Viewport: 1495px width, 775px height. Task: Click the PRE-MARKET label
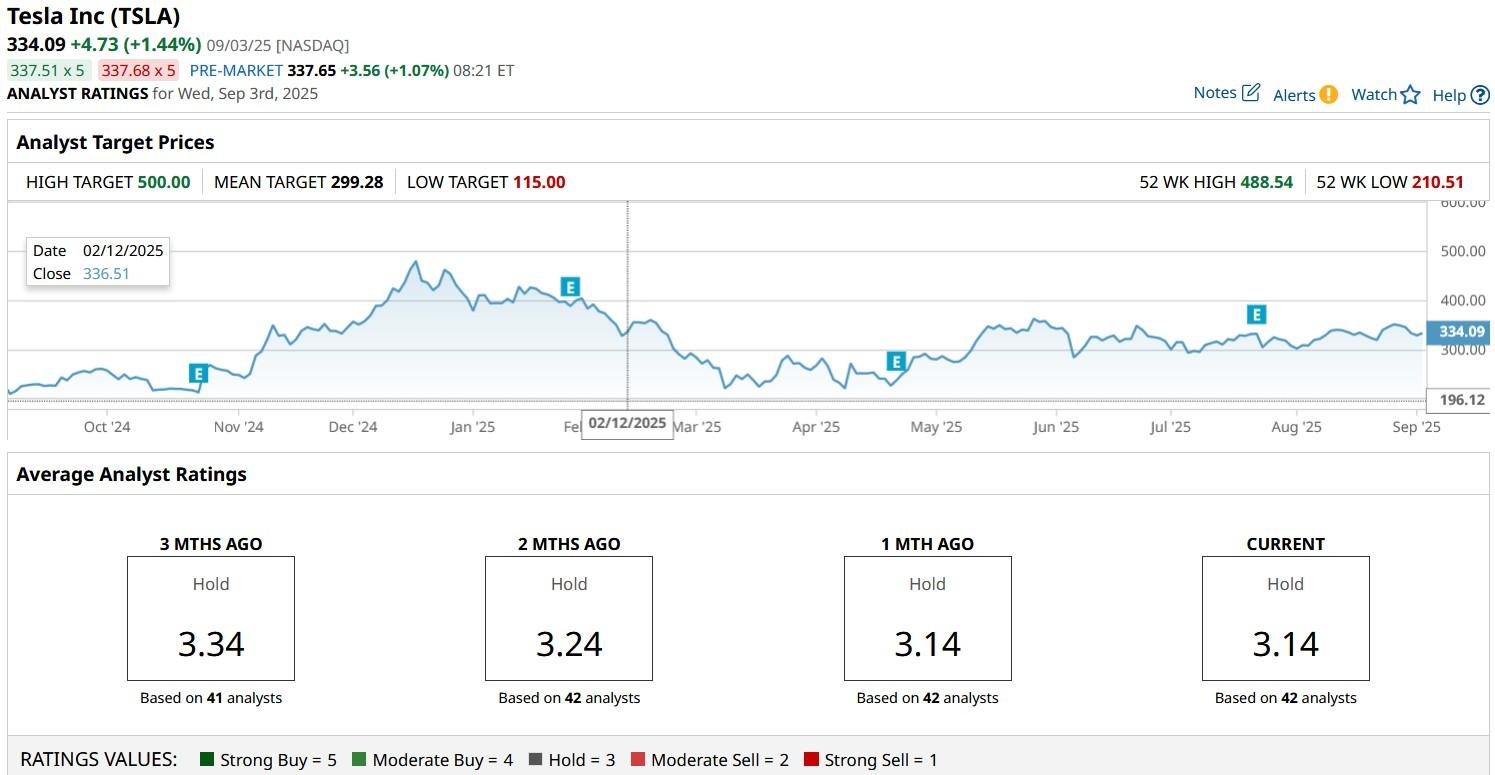point(236,70)
